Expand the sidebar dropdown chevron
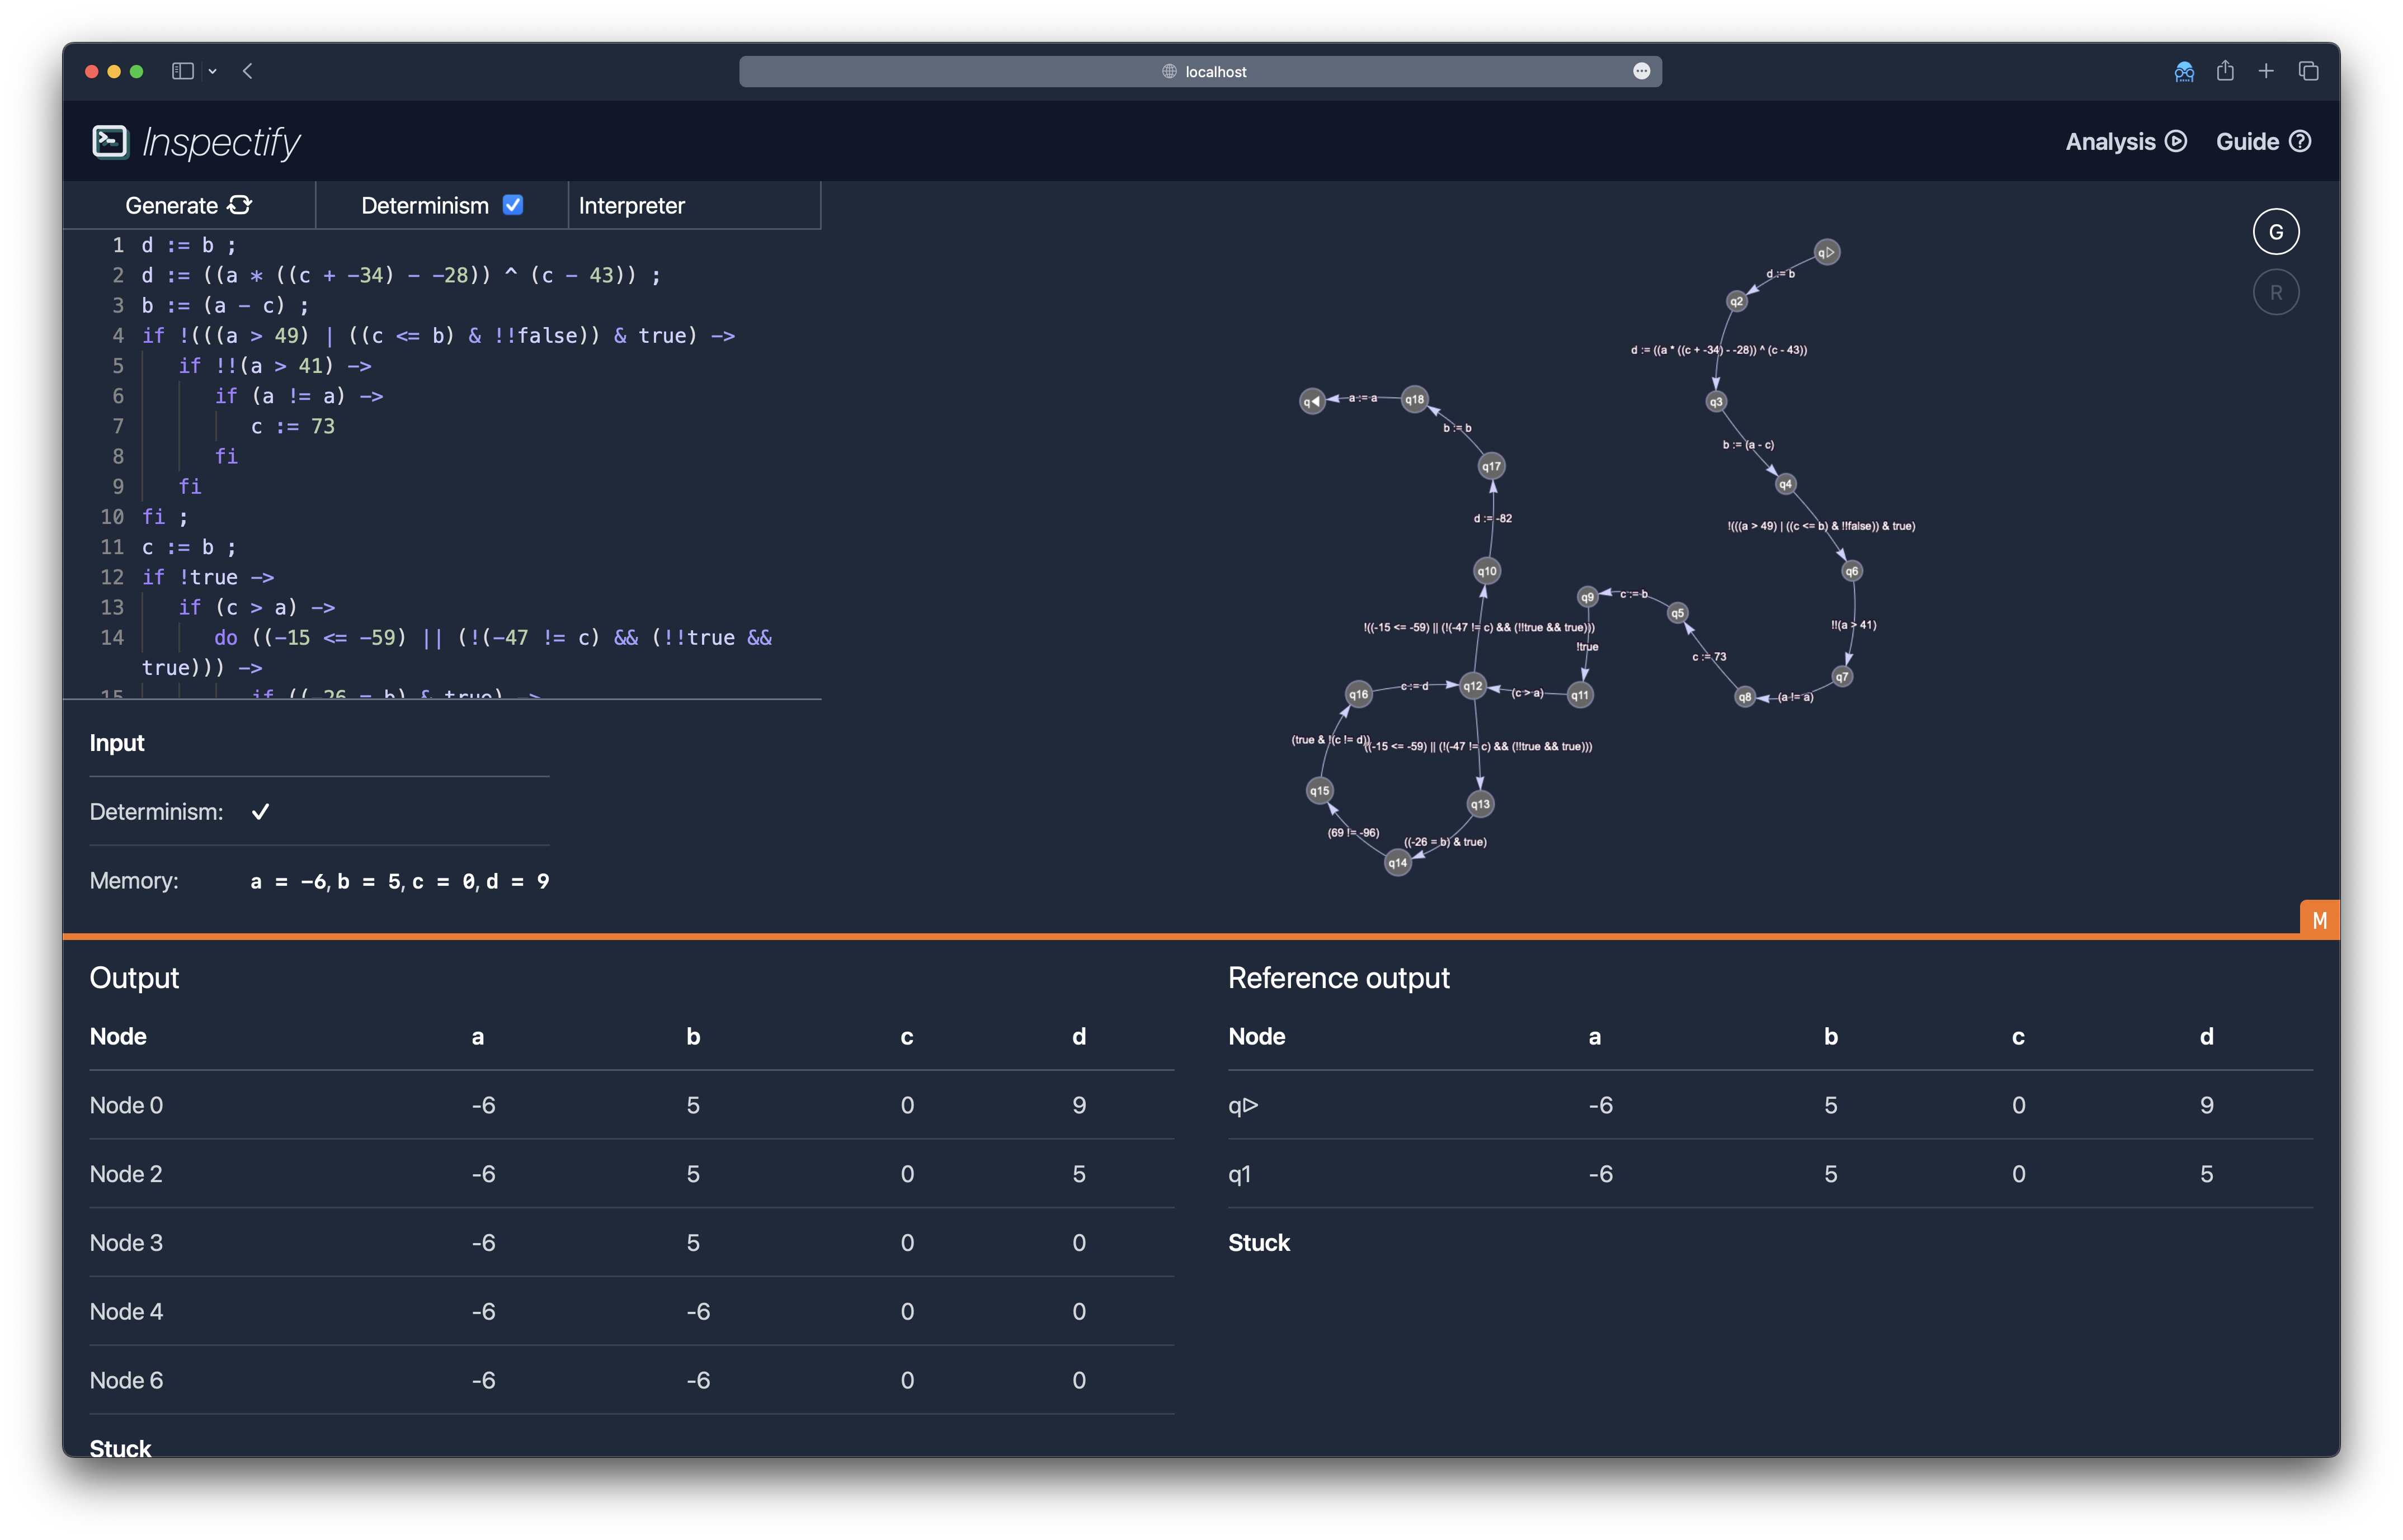The height and width of the screenshot is (1540, 2403). tap(213, 72)
